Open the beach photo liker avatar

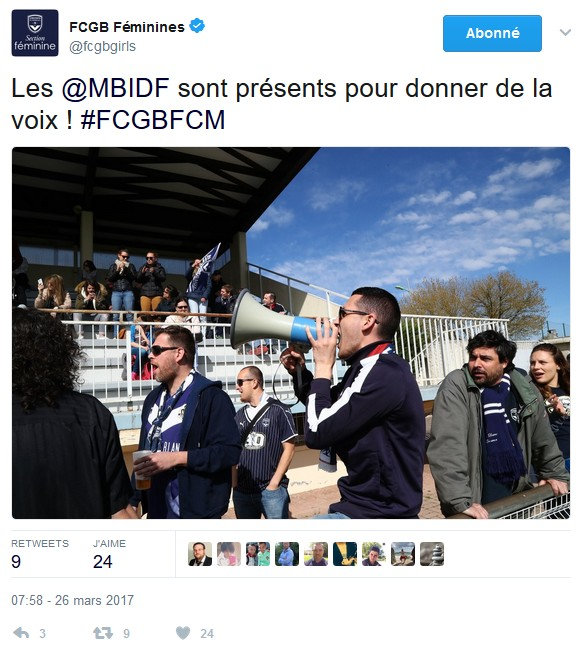[403, 554]
